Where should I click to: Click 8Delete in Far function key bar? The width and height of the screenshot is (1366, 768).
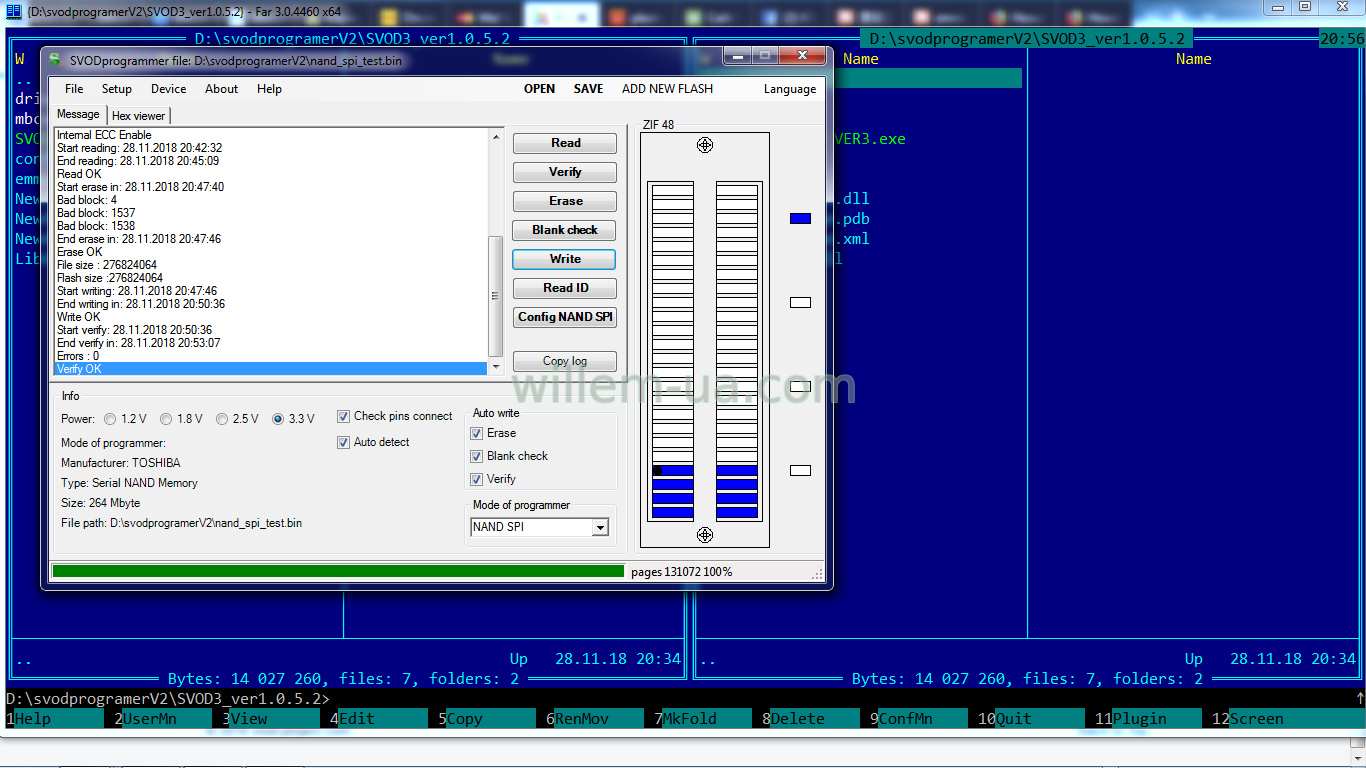tap(812, 718)
